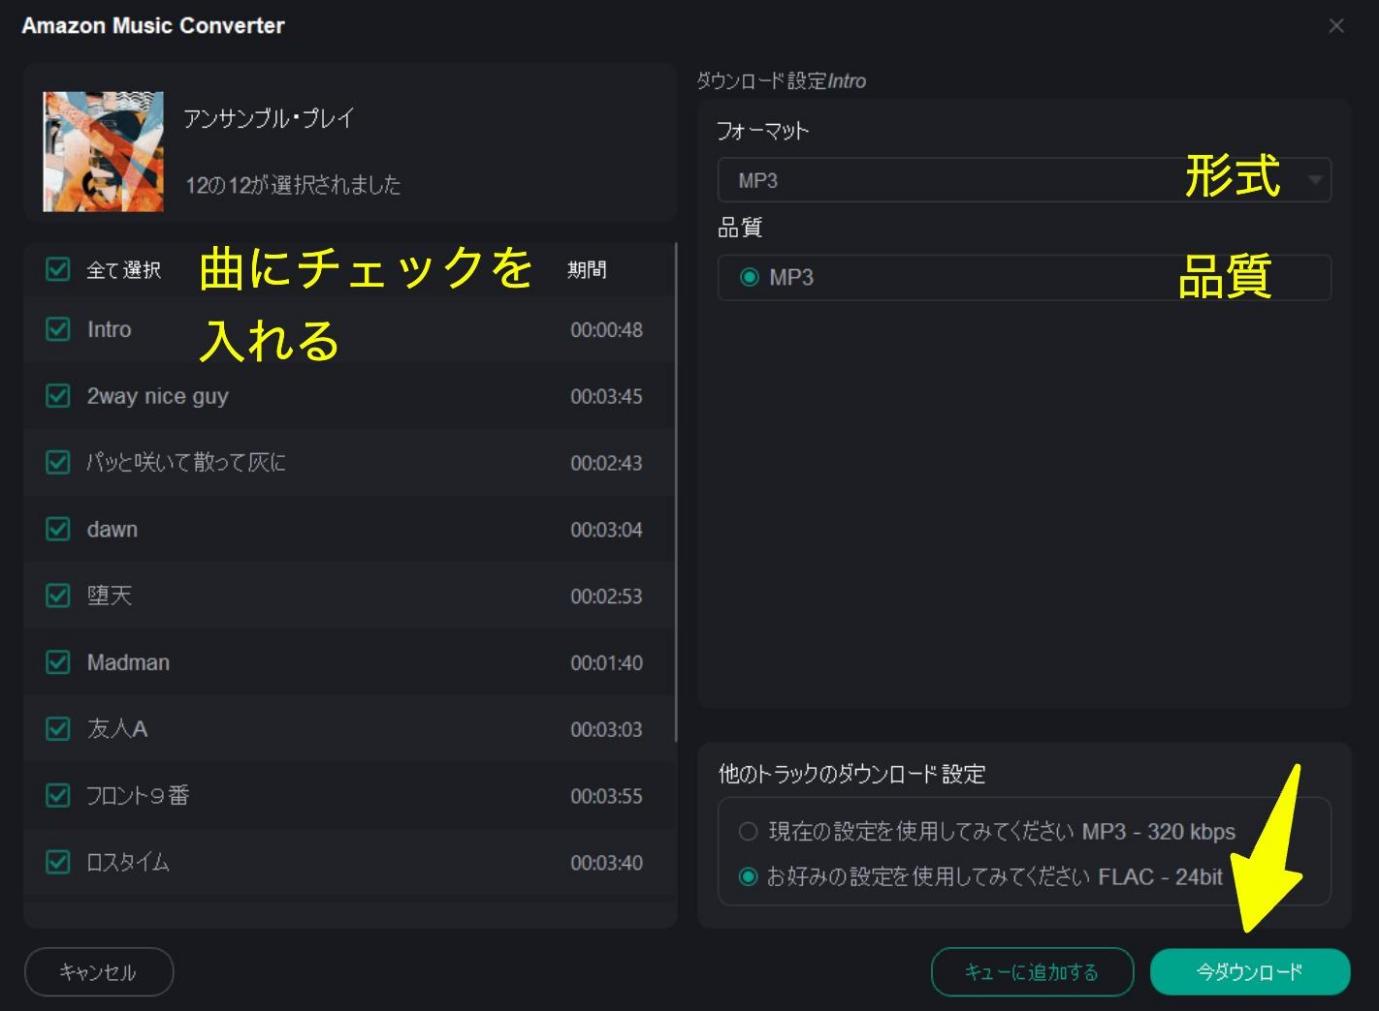Uncheck the 友人A track checkbox
The width and height of the screenshot is (1379, 1011).
coord(58,728)
